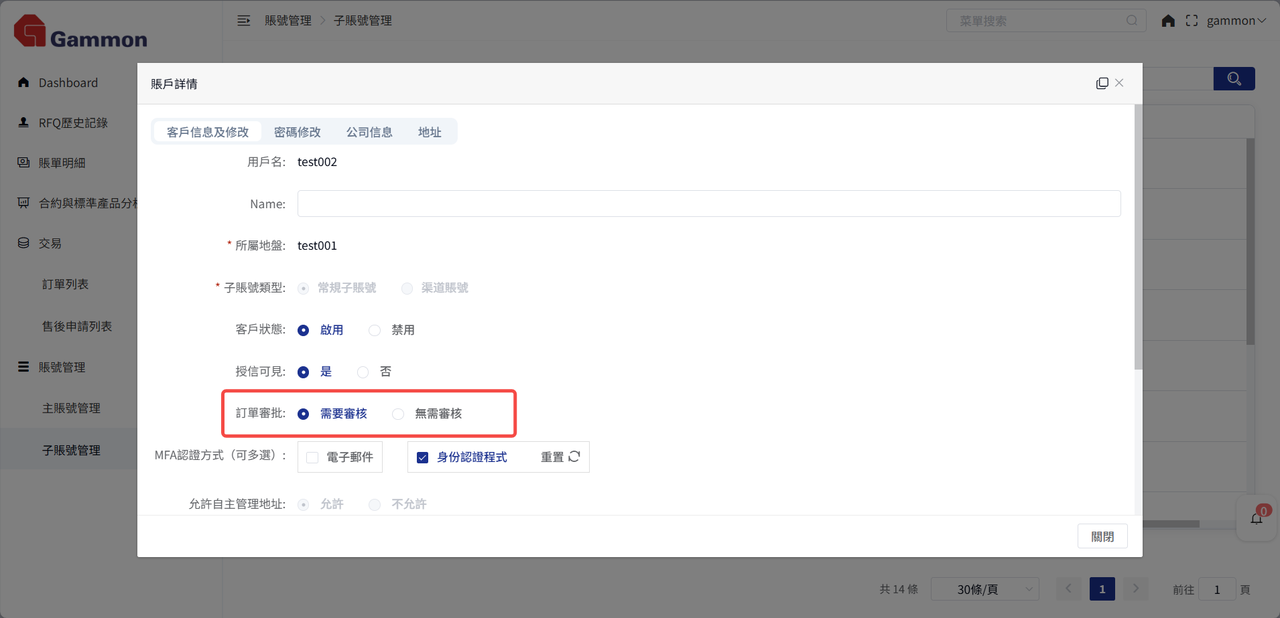This screenshot has width=1280, height=618.
Task: Check the 電子郵件 MFA checkbox
Action: click(x=313, y=458)
